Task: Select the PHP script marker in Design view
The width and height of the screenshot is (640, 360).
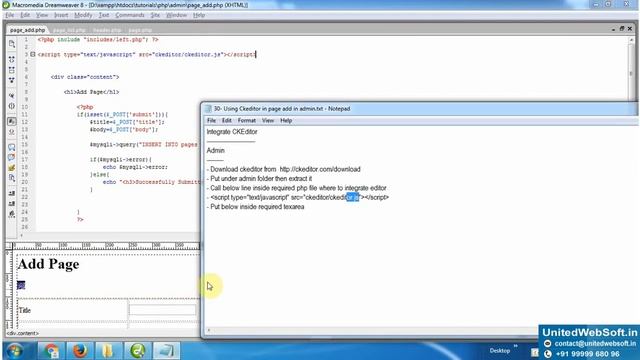Action: [21, 285]
